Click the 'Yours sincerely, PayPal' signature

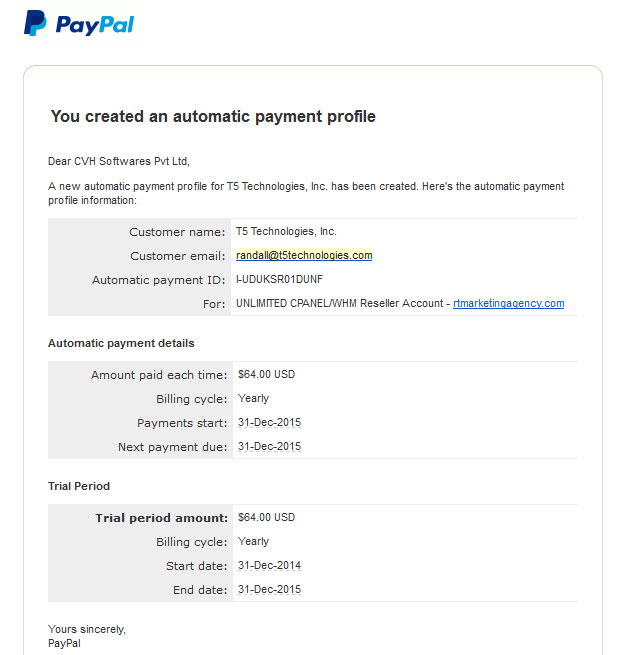click(x=87, y=636)
